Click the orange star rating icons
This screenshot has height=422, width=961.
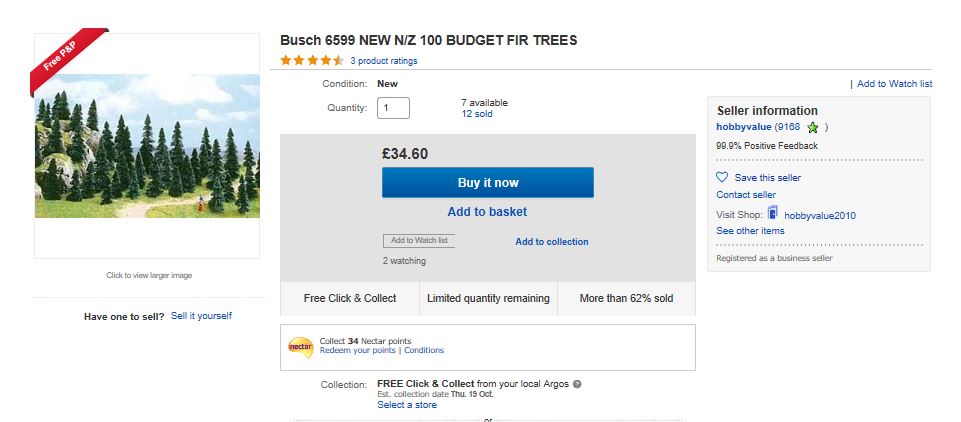coord(312,61)
